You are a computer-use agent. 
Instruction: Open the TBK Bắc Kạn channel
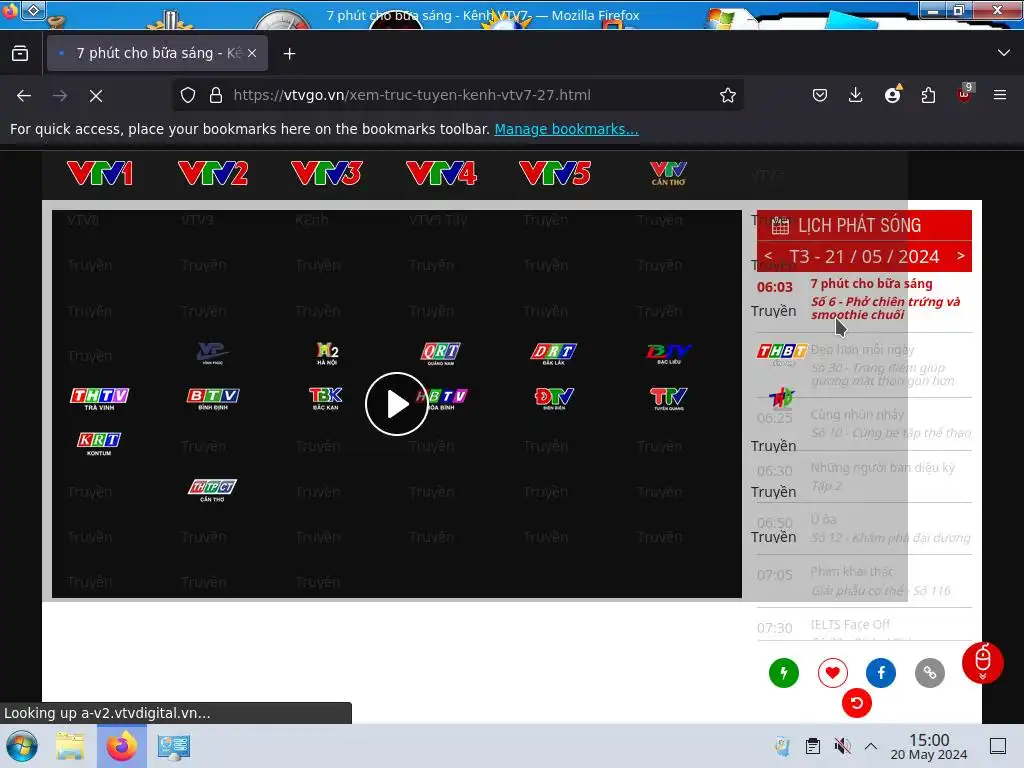point(325,398)
